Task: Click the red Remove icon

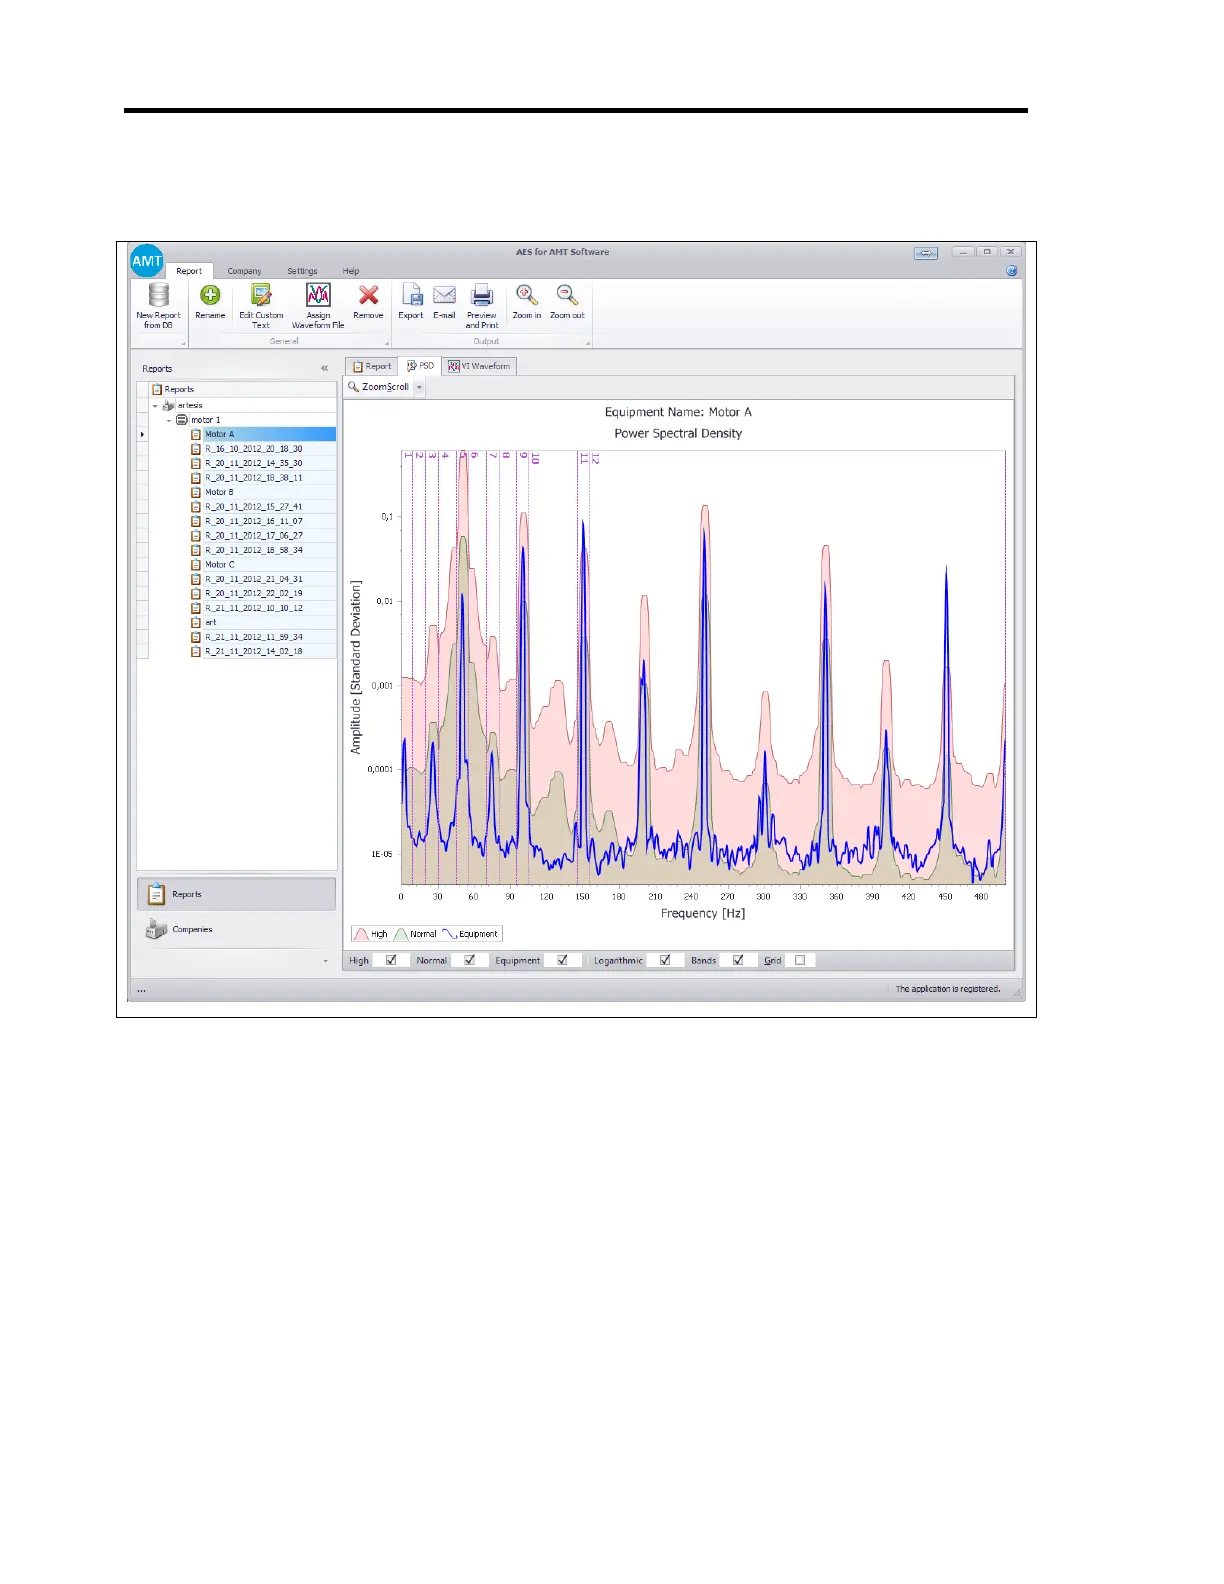Action: (368, 296)
